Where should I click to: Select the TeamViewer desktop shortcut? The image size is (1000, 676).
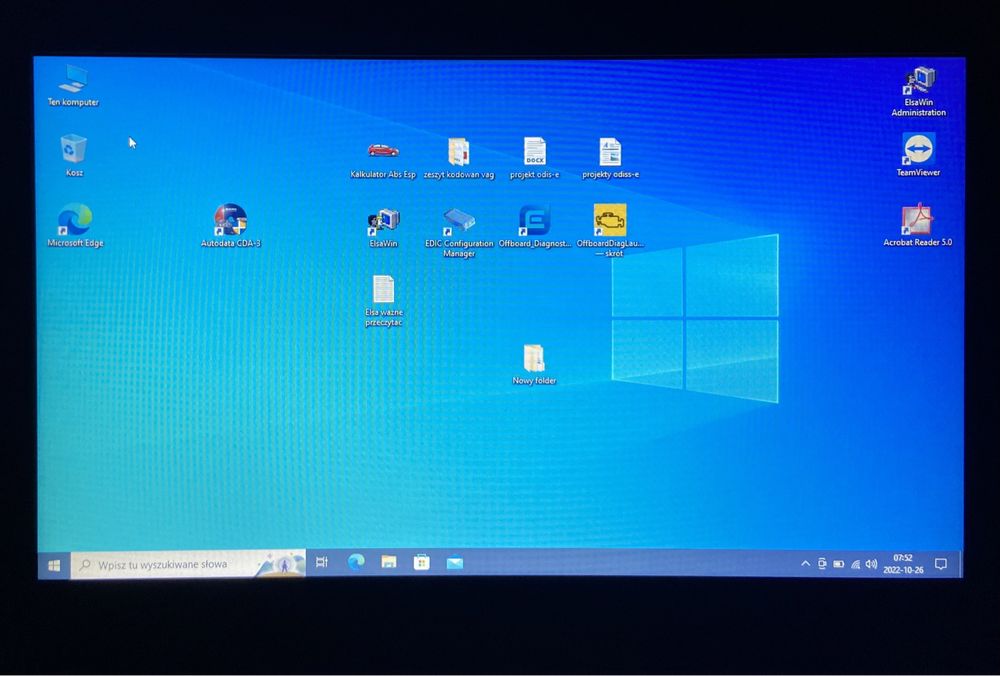(x=918, y=154)
